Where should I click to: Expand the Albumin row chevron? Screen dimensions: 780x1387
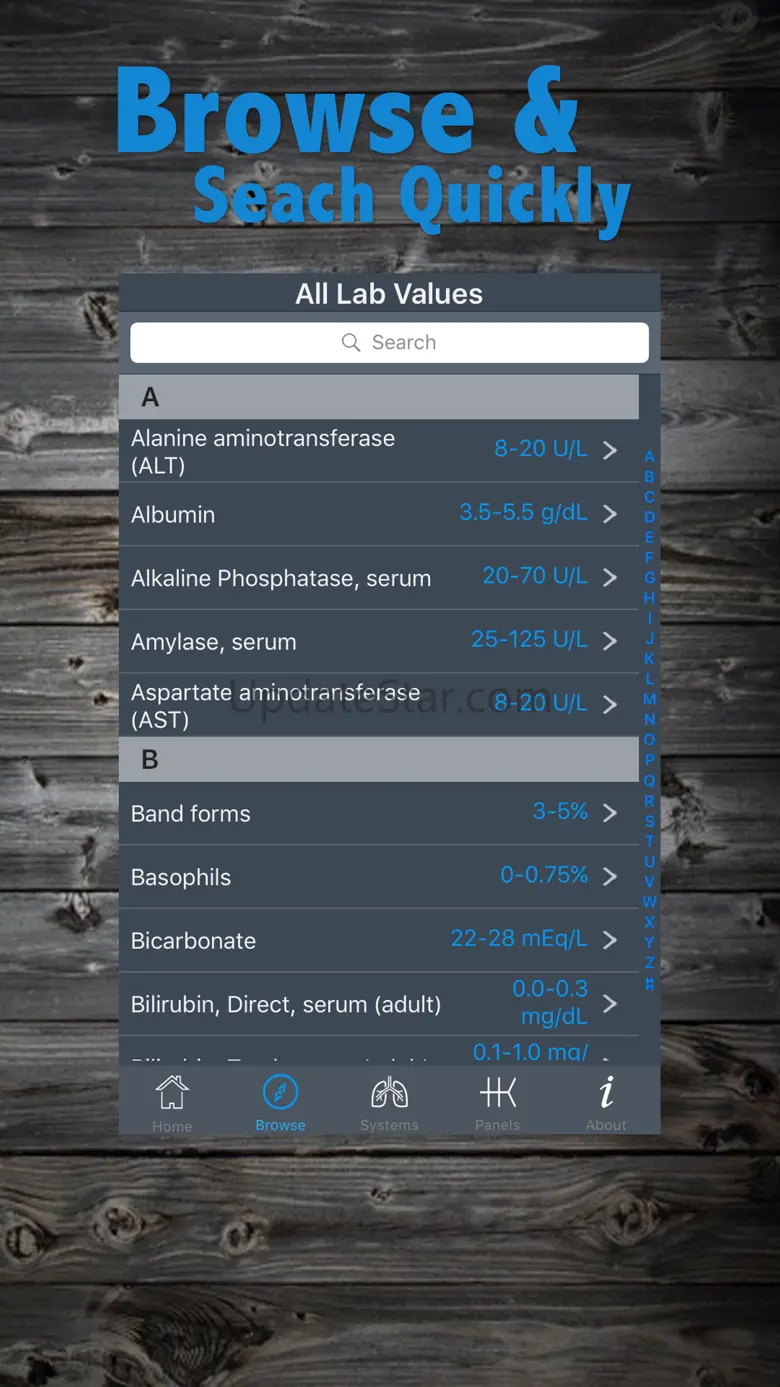tap(610, 514)
